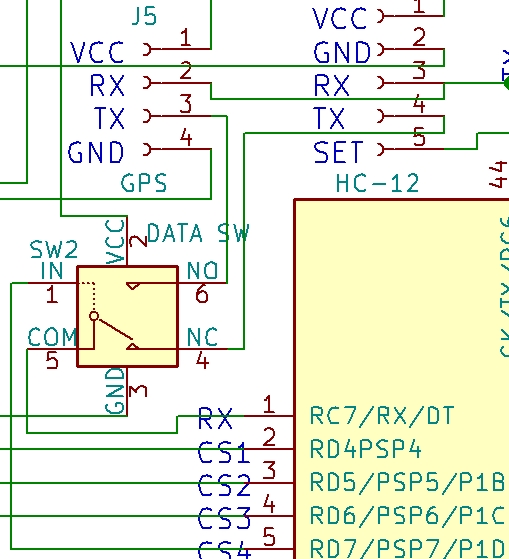This screenshot has height=559, width=509.
Task: Click the HC-12 module value label
Action: click(377, 183)
